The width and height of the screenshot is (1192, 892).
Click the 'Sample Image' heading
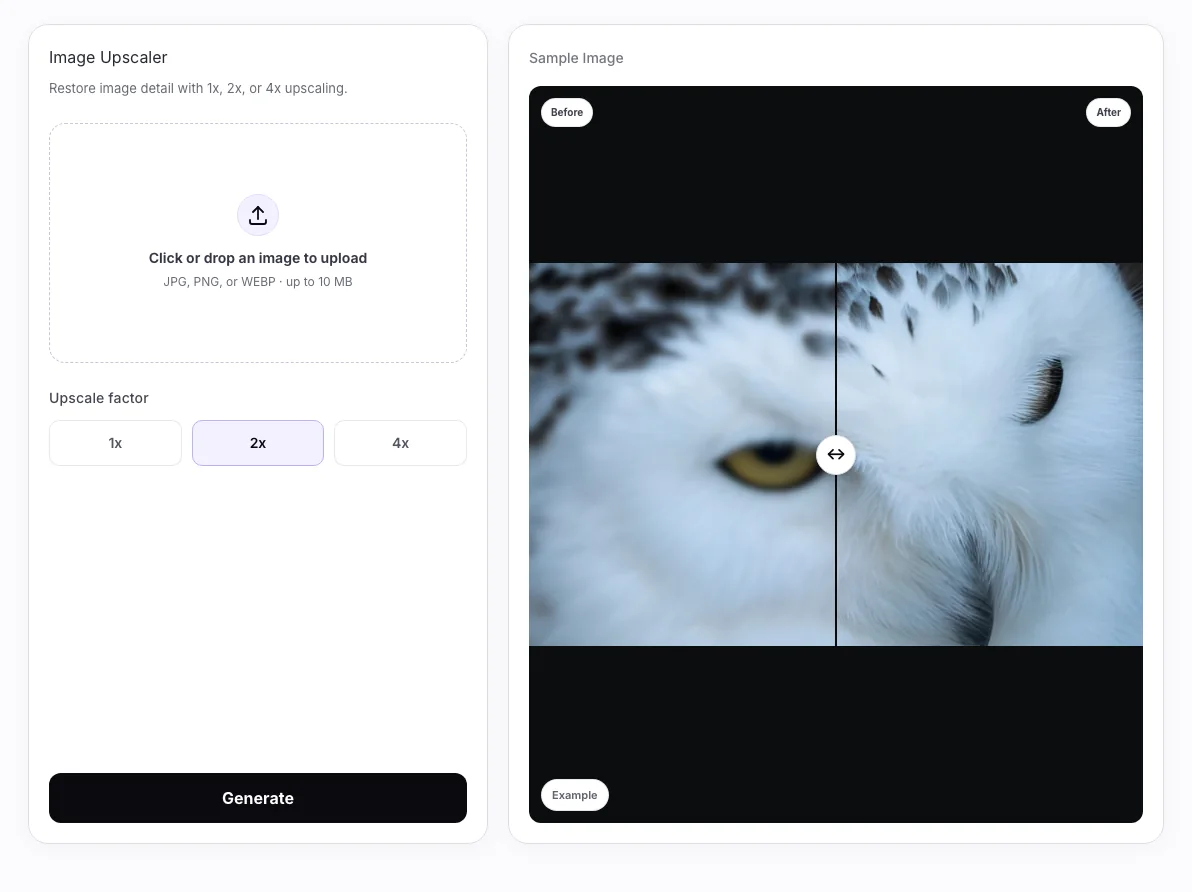[576, 58]
